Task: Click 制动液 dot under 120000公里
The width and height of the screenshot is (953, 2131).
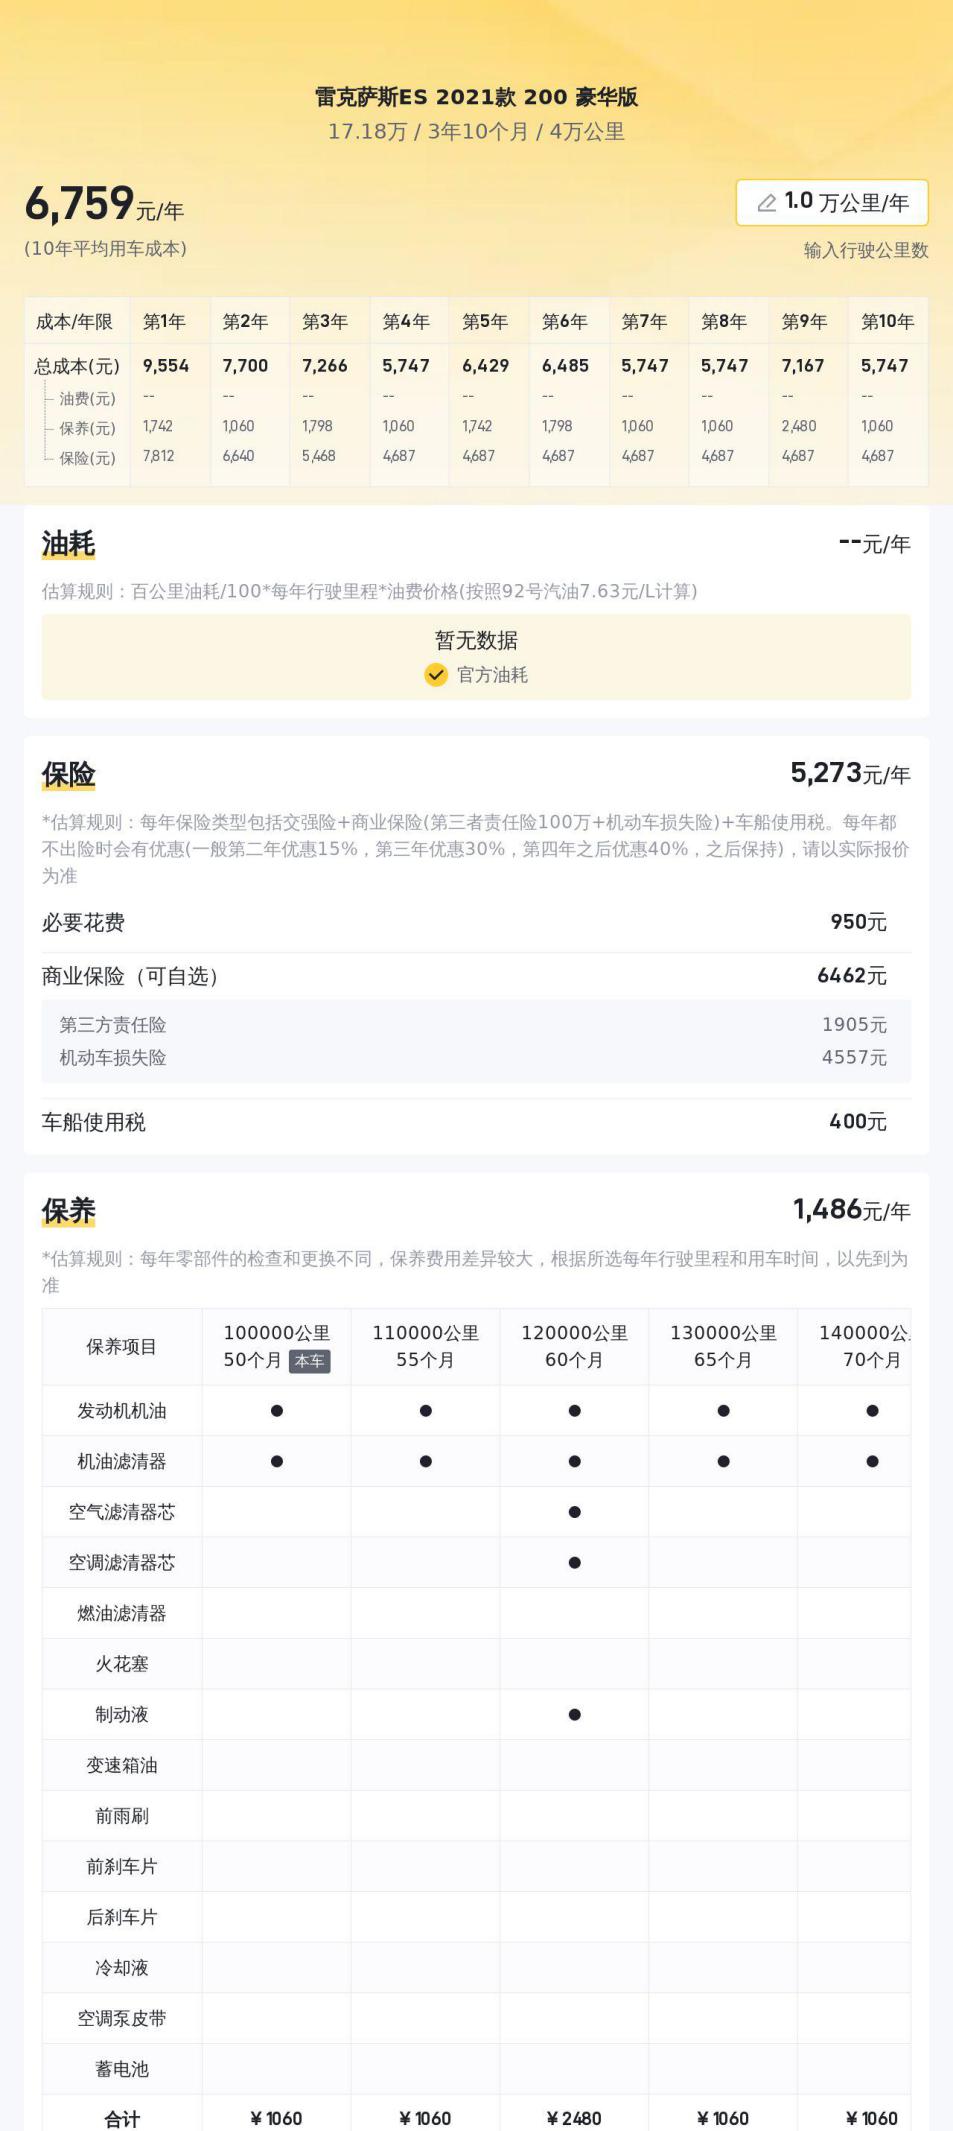Action: point(574,1715)
